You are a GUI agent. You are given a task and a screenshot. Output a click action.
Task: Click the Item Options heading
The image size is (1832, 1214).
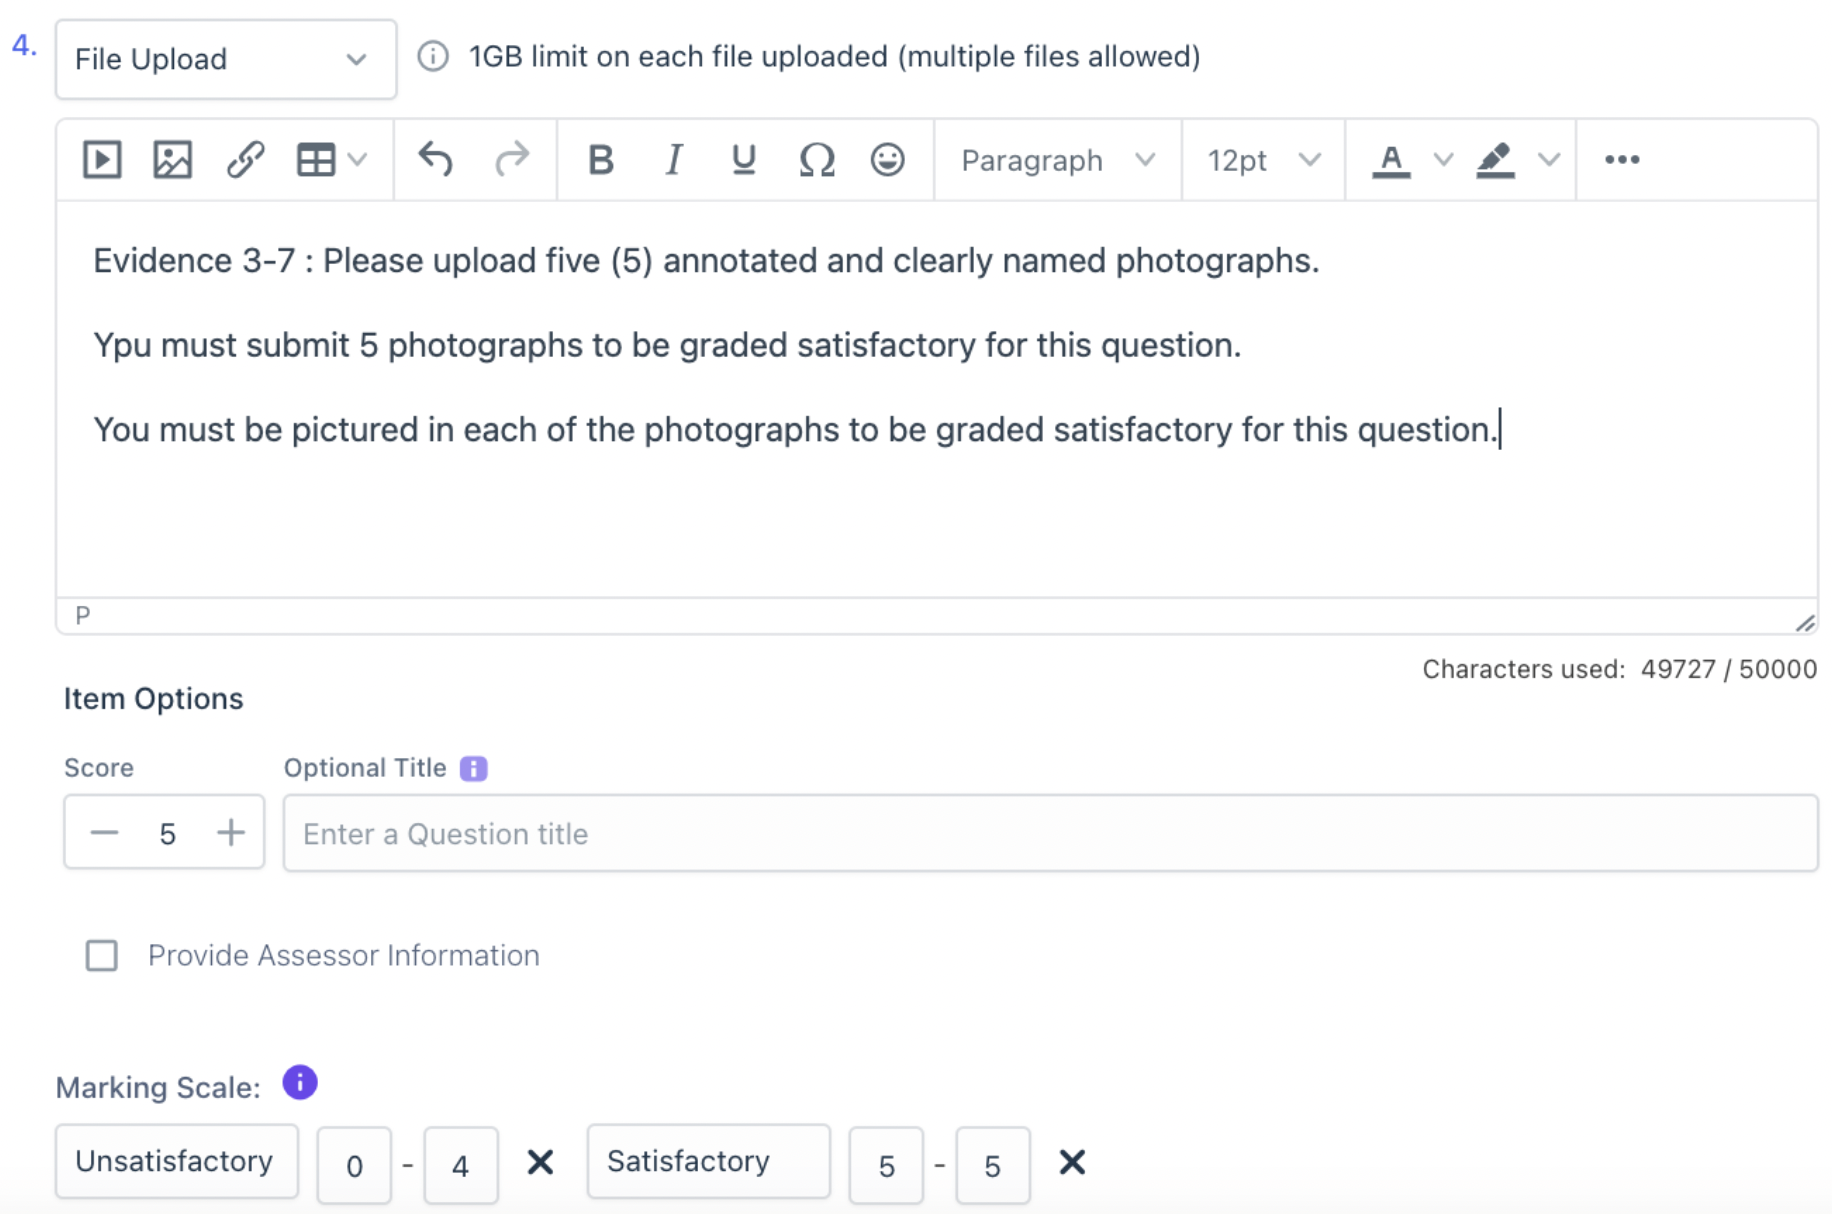[x=153, y=698]
